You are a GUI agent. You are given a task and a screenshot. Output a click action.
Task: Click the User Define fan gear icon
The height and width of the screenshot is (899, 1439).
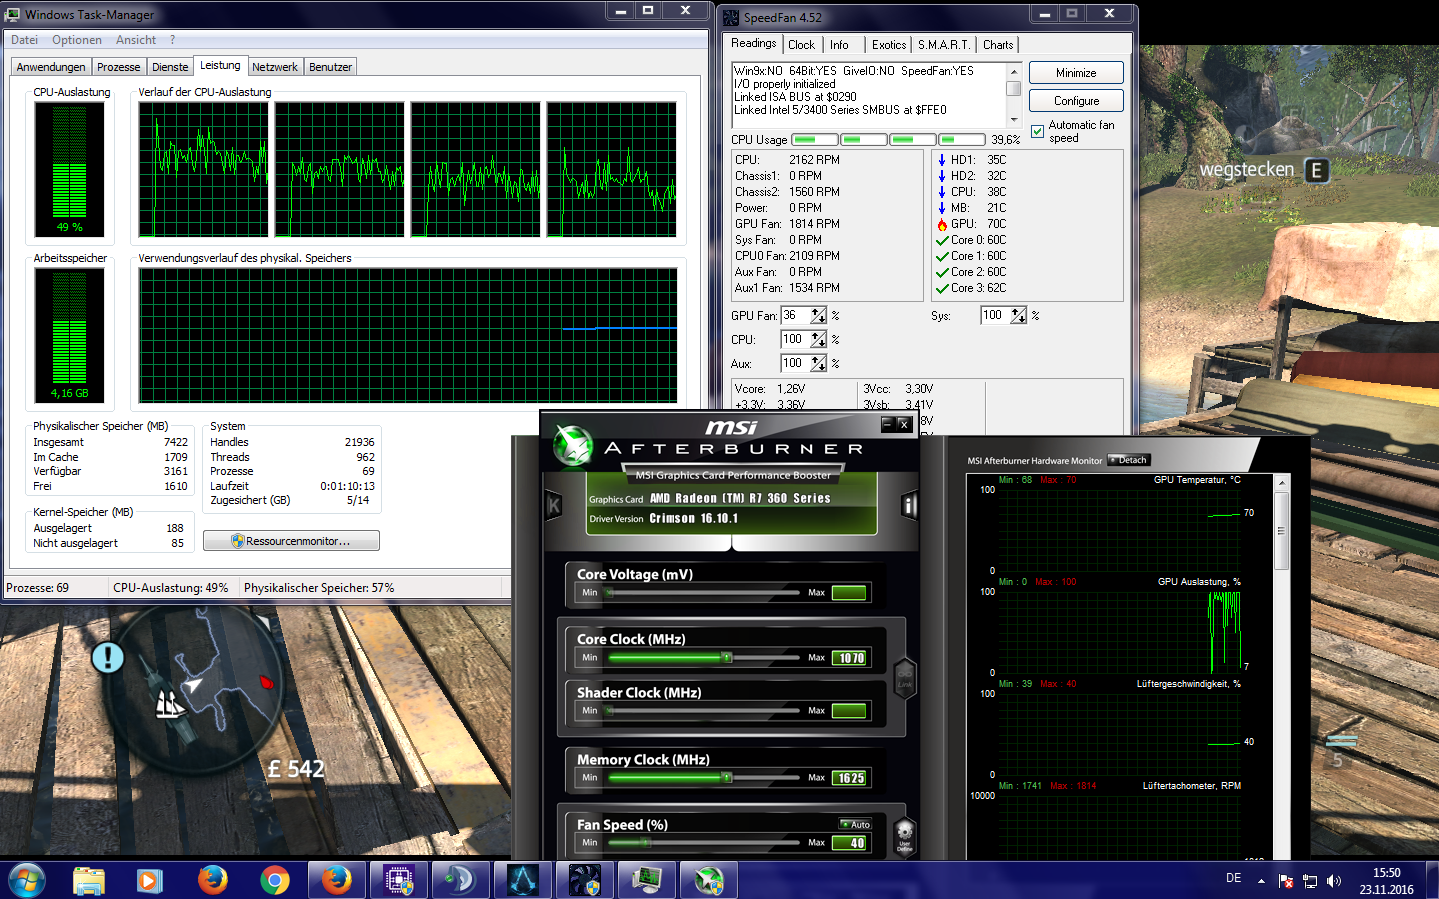coord(904,835)
